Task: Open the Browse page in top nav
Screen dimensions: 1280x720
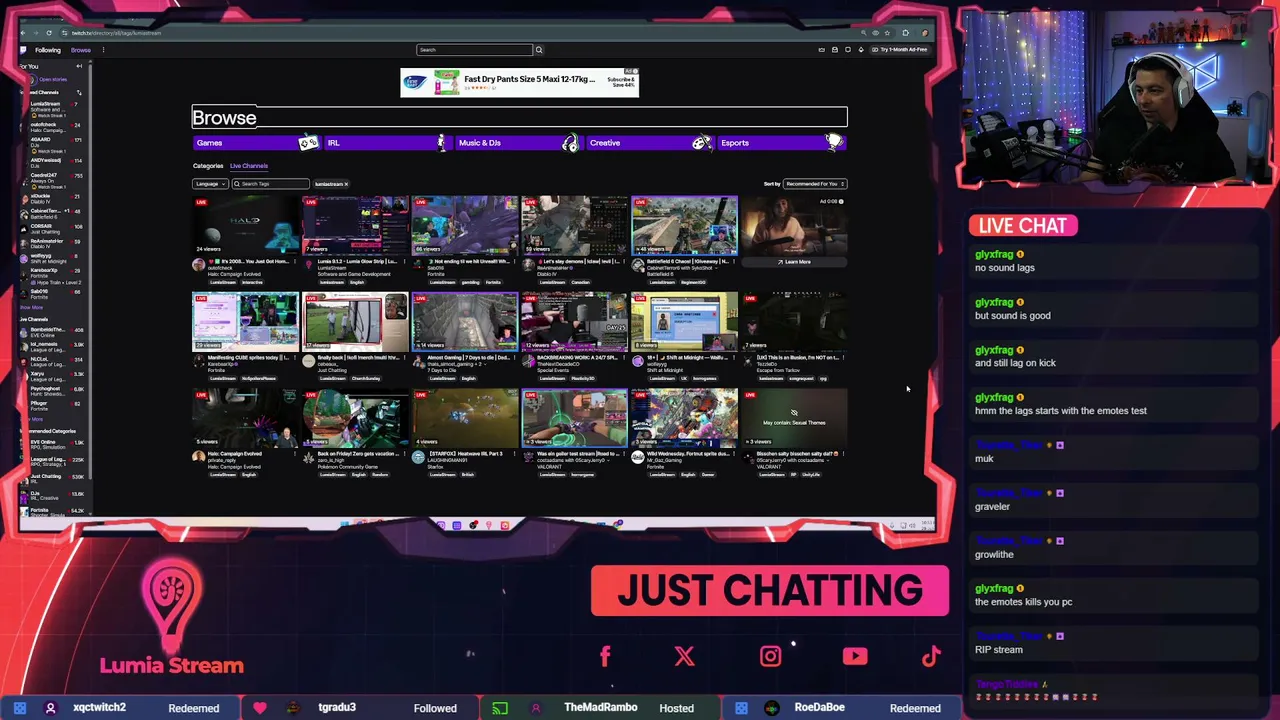Action: 81,50
